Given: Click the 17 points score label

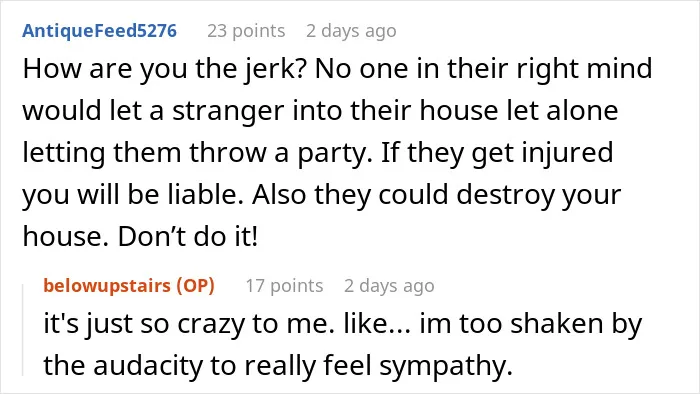Looking at the screenshot, I should click(x=284, y=286).
